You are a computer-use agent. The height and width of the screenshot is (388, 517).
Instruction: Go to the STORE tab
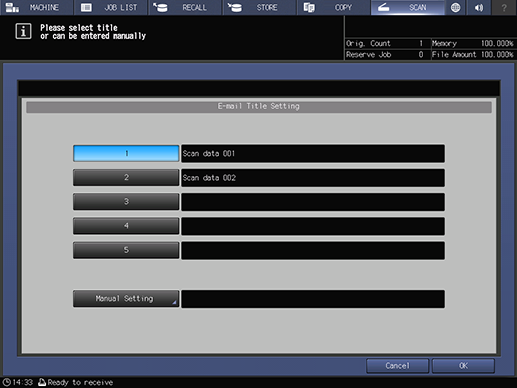pyautogui.click(x=259, y=7)
